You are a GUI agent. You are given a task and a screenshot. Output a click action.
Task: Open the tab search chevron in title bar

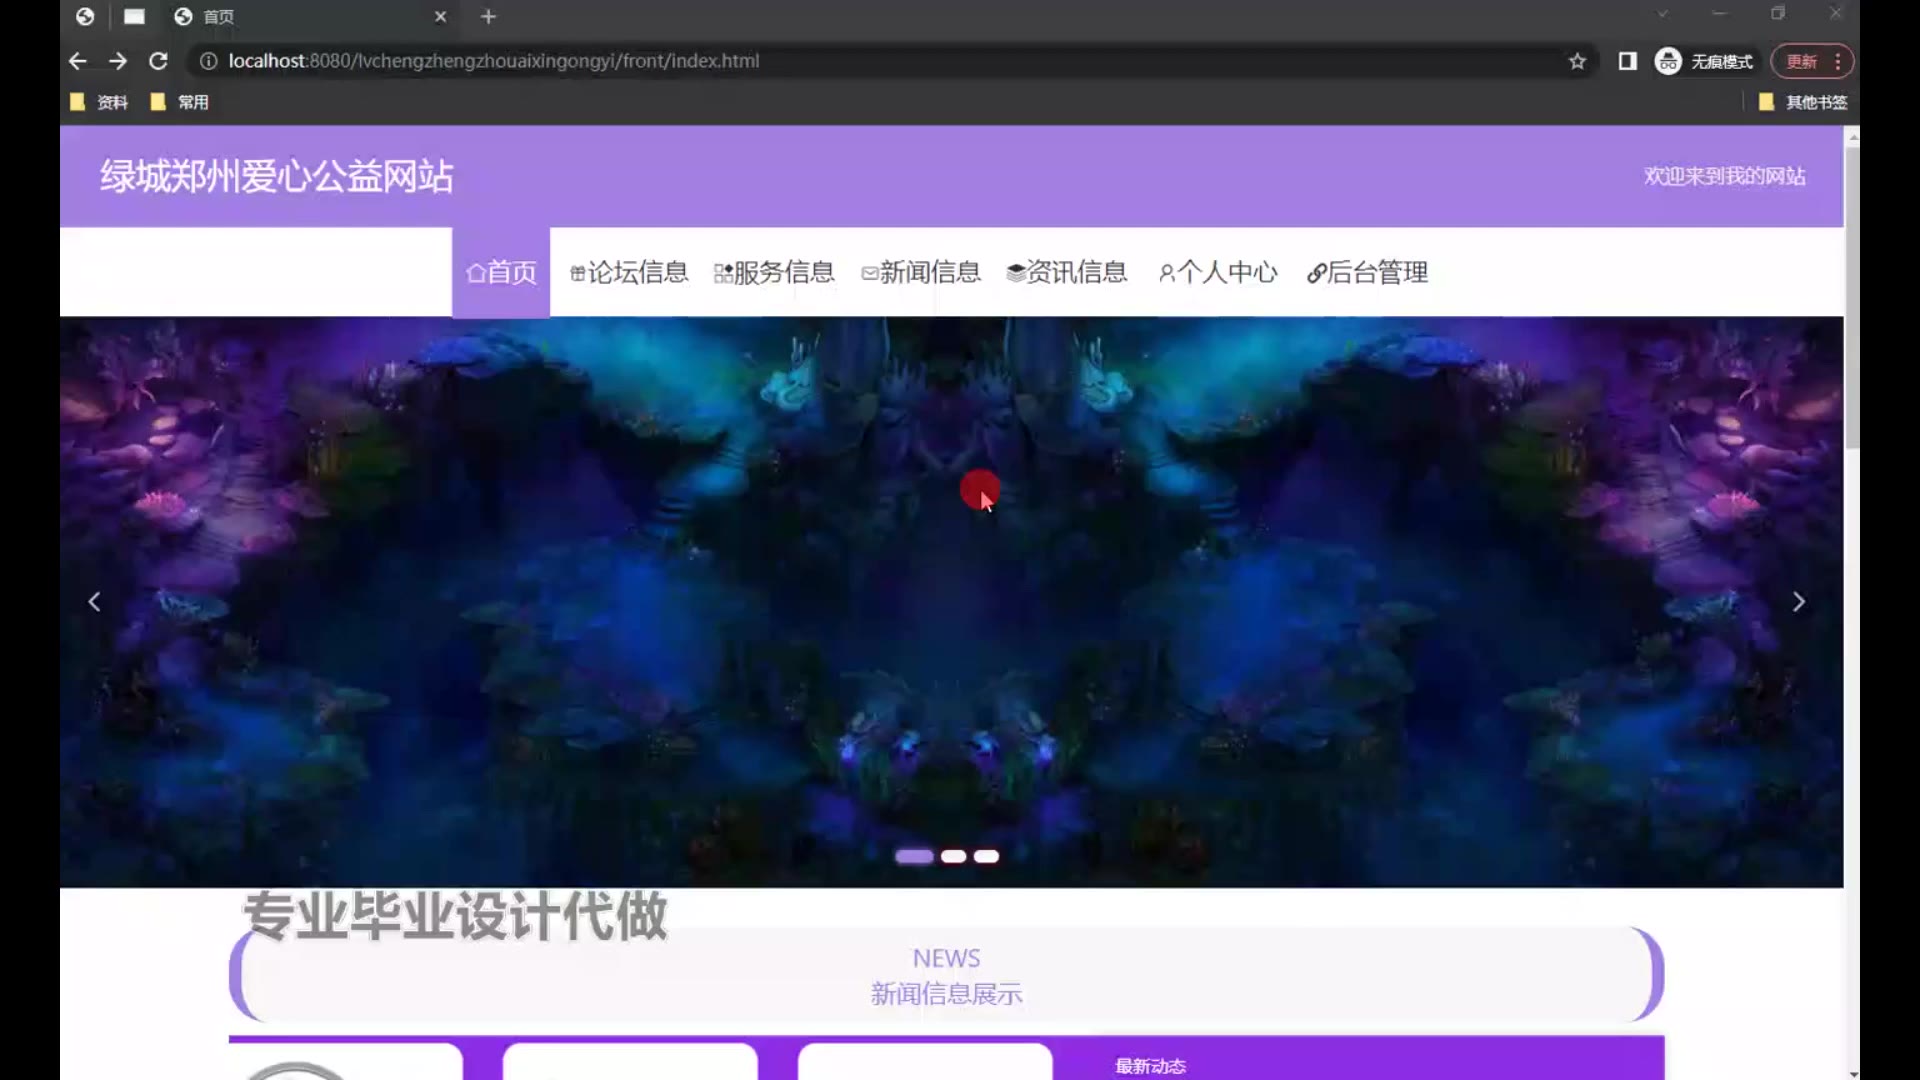point(1662,14)
